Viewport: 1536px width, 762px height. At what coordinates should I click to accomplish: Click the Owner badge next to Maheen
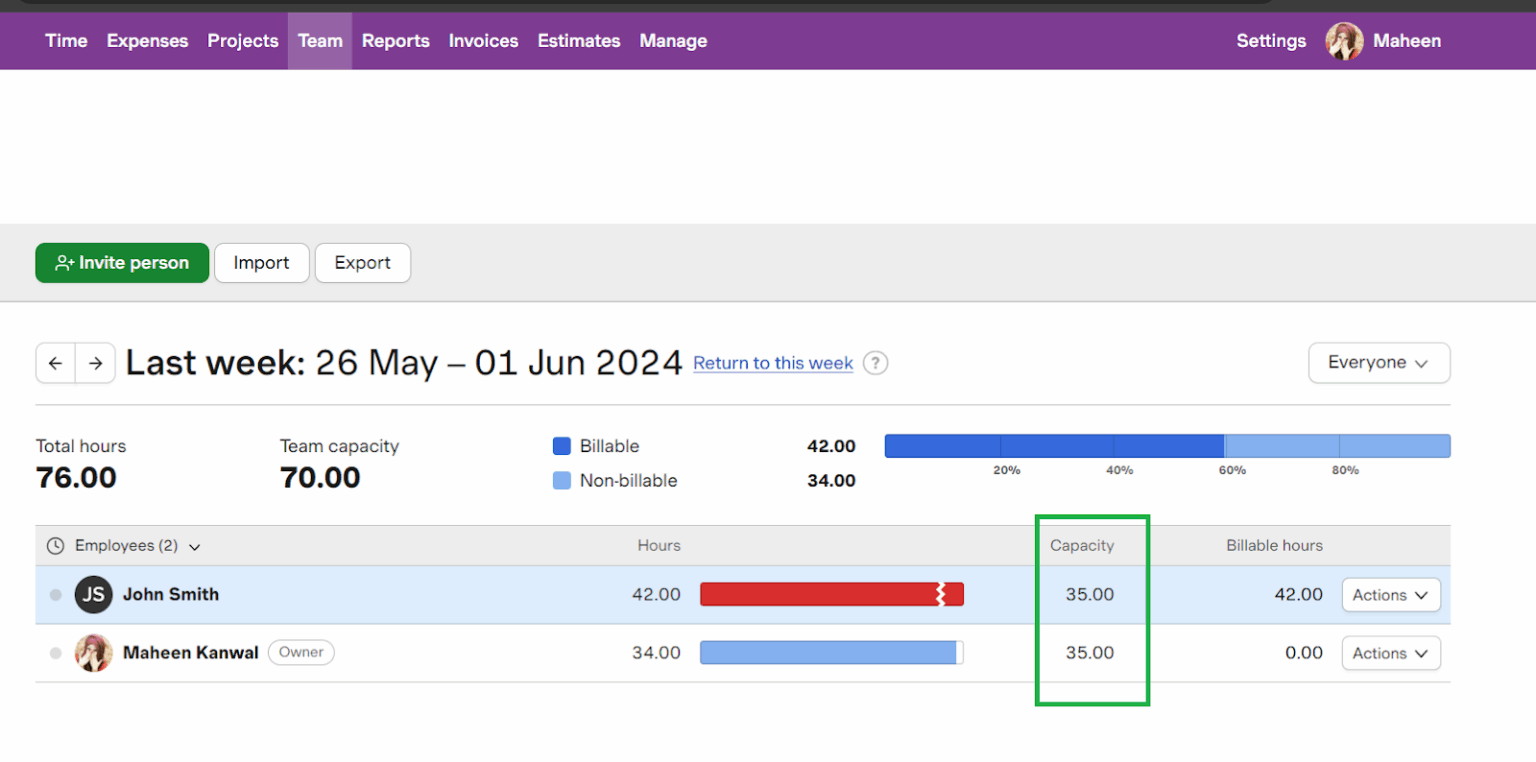300,652
